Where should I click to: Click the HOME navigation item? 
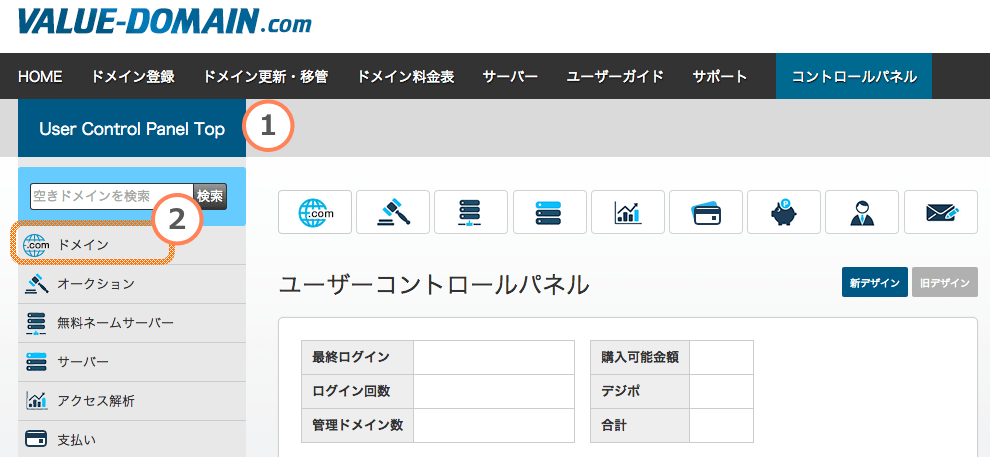pyautogui.click(x=40, y=76)
